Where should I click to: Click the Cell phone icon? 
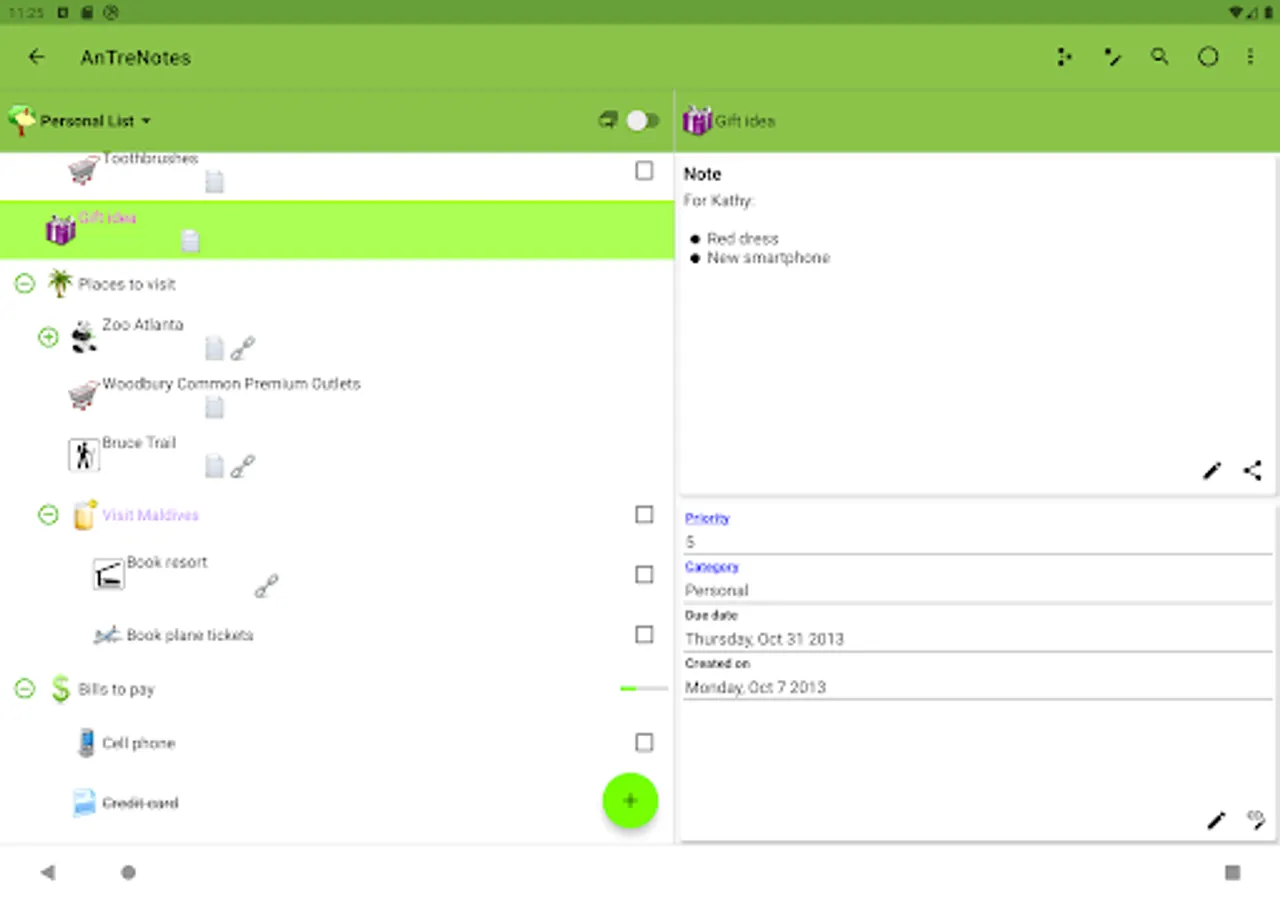click(x=87, y=743)
